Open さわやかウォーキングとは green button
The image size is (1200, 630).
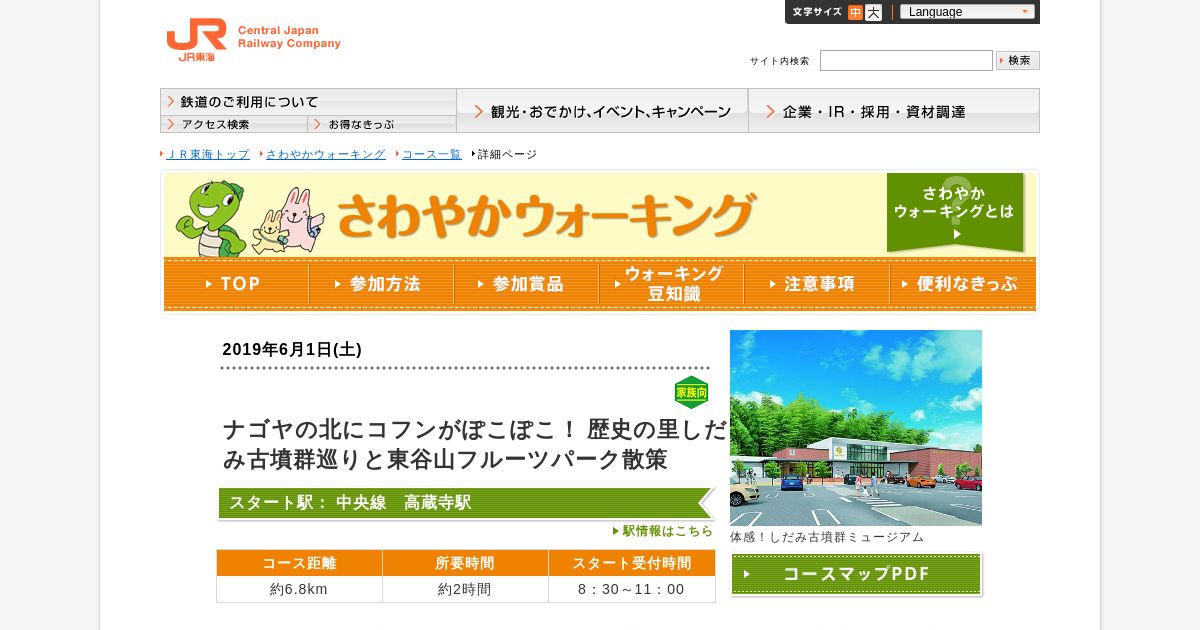click(x=955, y=212)
